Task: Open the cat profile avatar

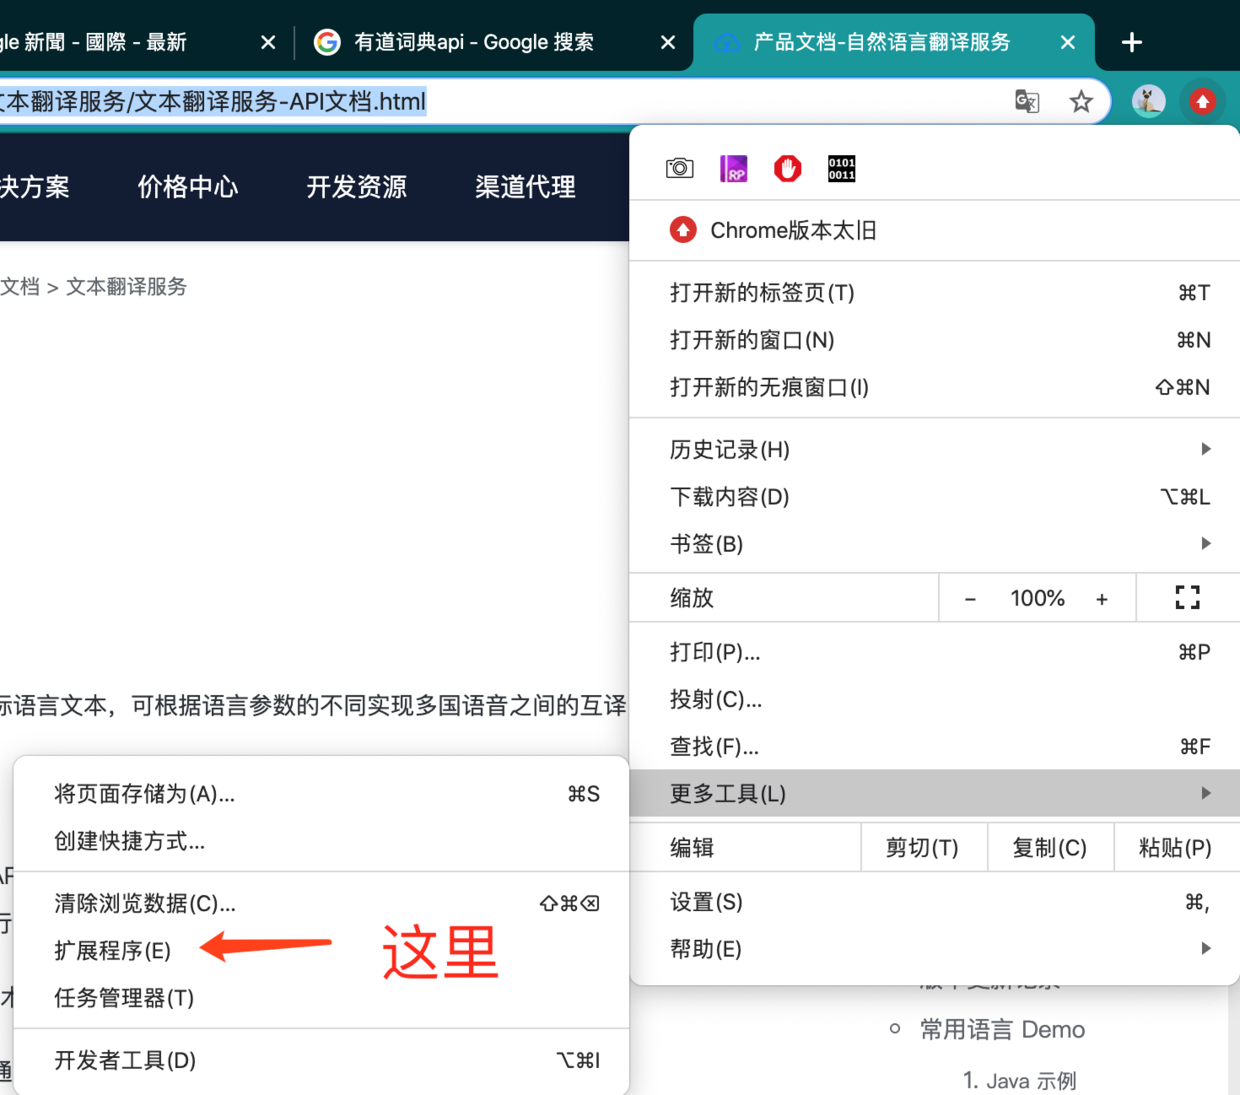Action: 1148,101
